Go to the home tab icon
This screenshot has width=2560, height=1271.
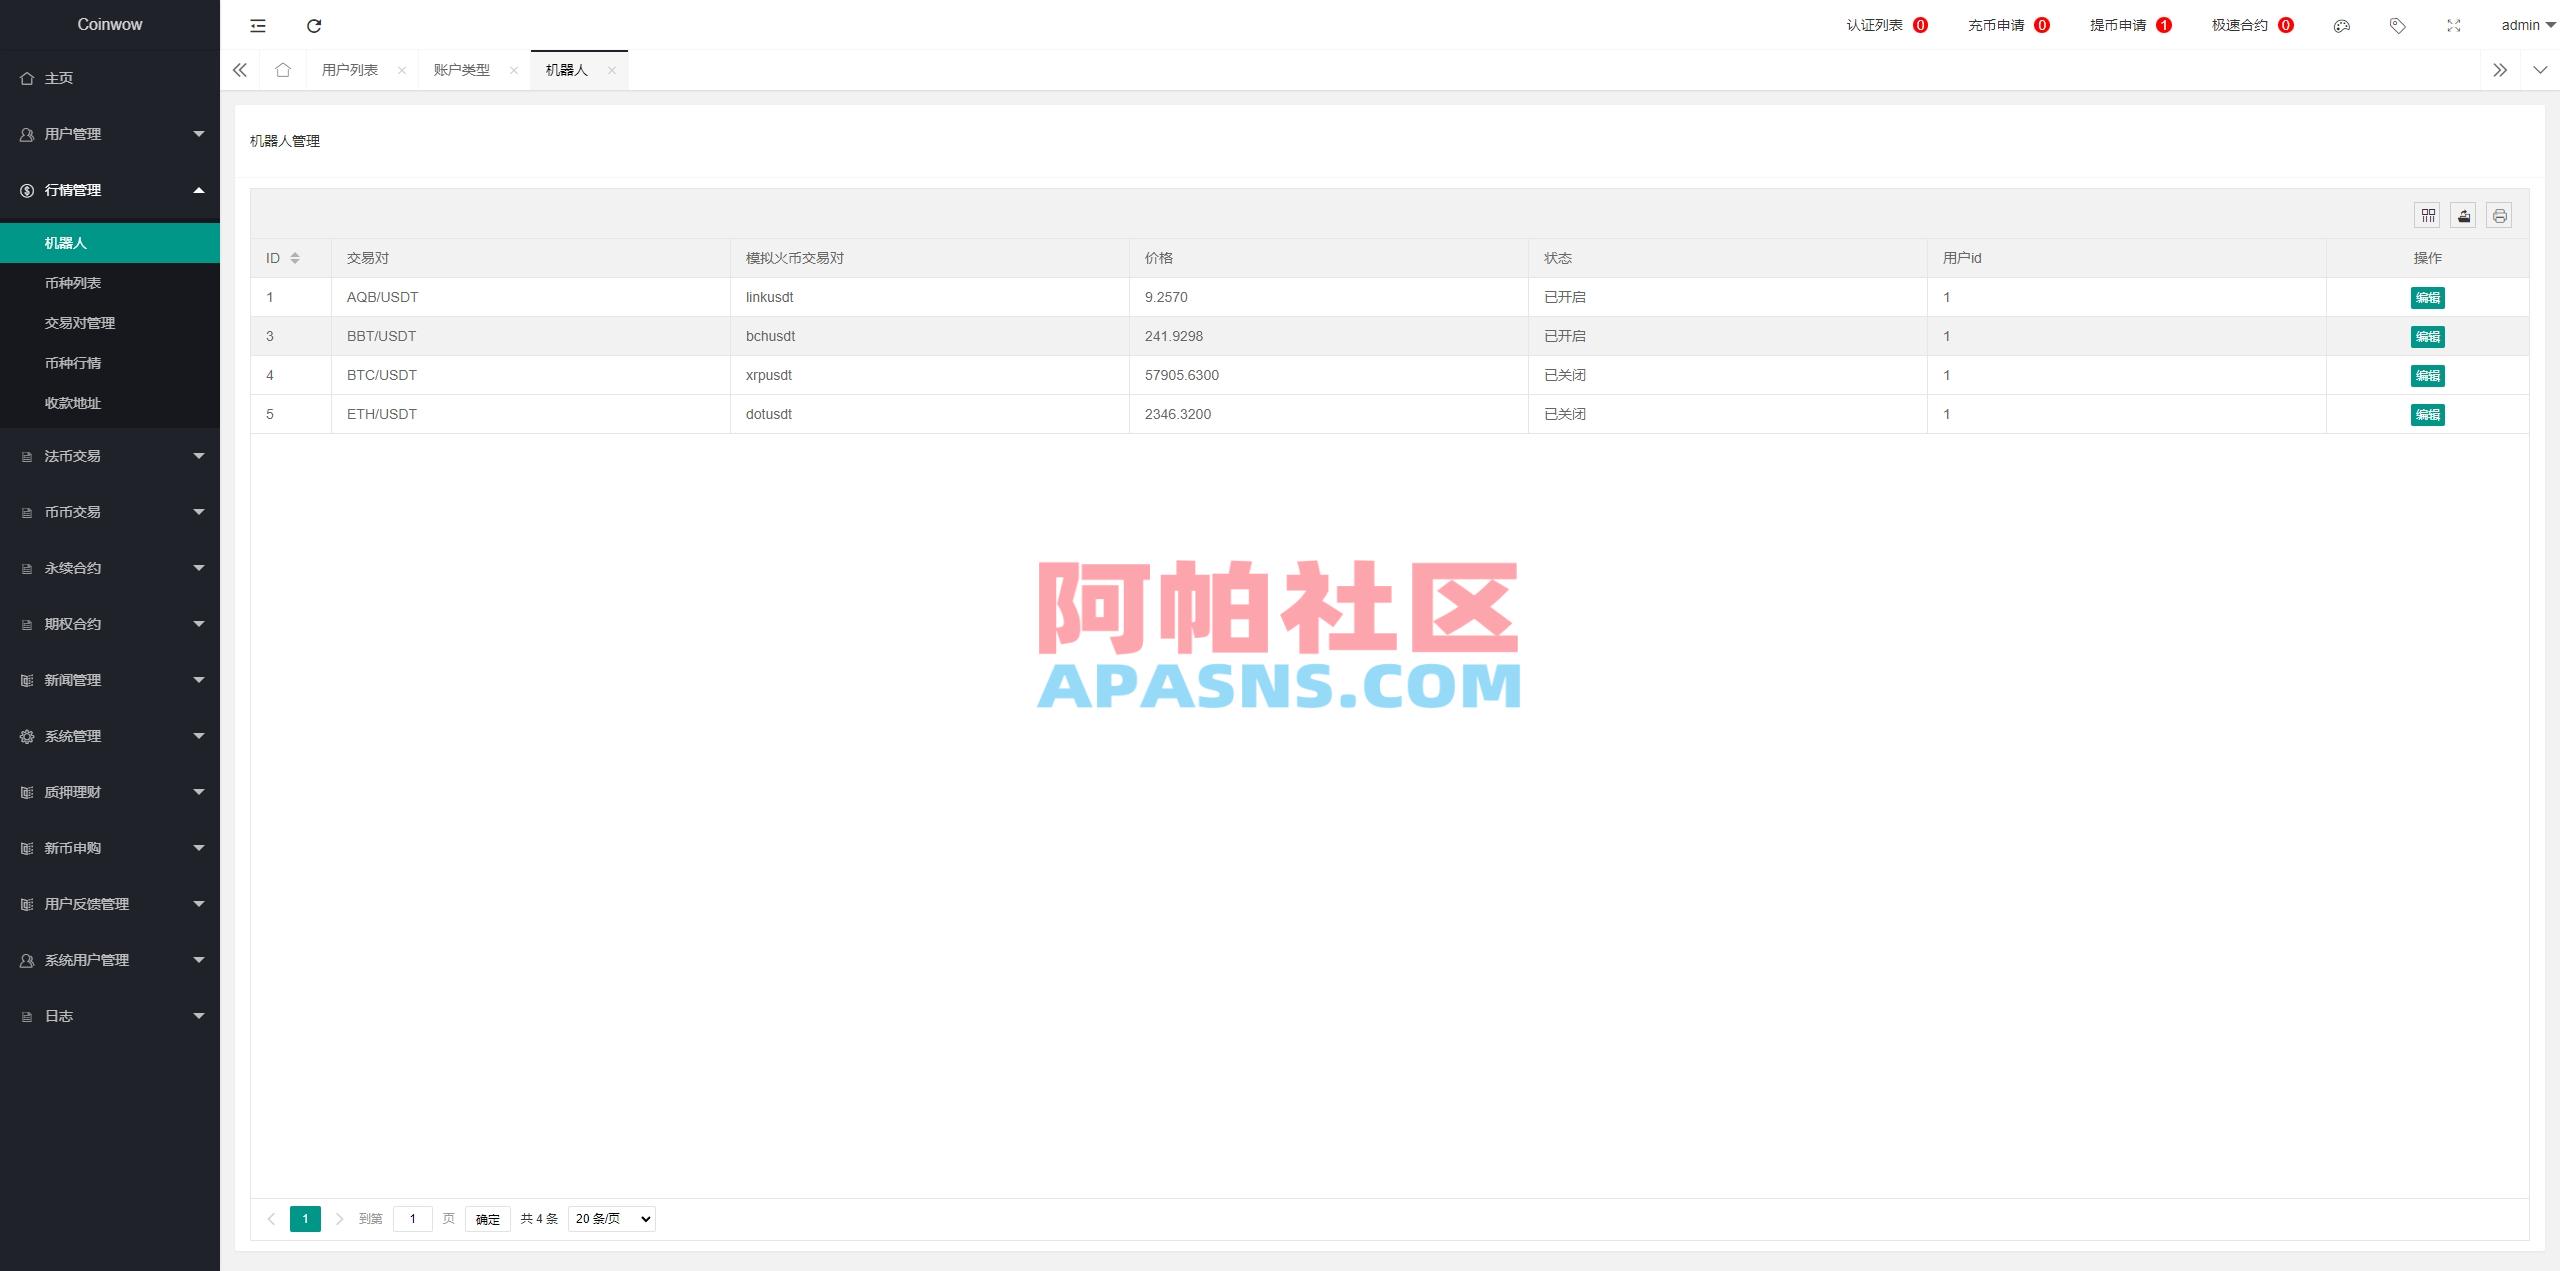[x=283, y=70]
